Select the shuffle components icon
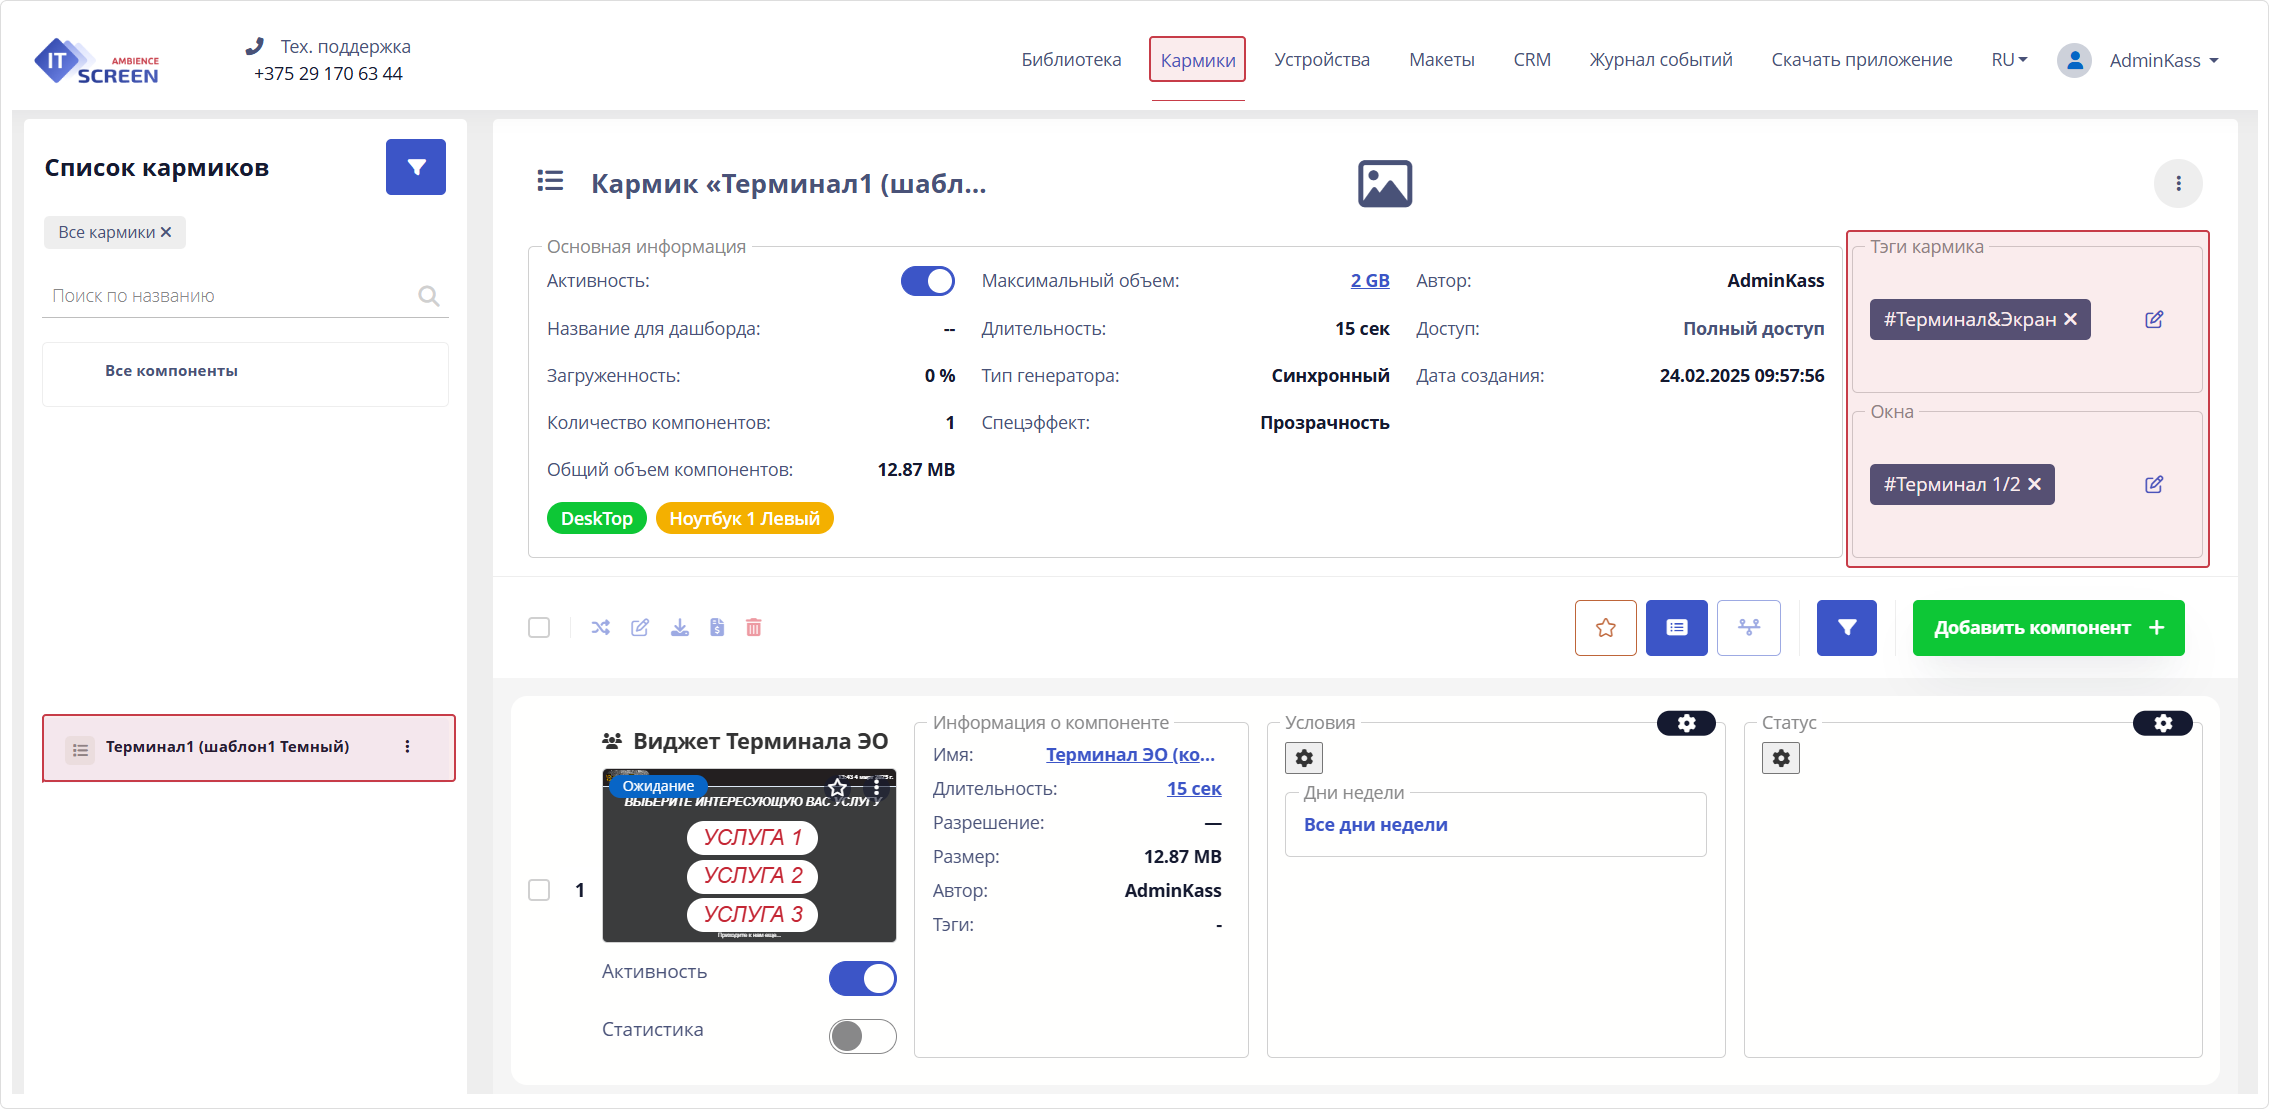Image resolution: width=2269 pixels, height=1109 pixels. tap(601, 628)
